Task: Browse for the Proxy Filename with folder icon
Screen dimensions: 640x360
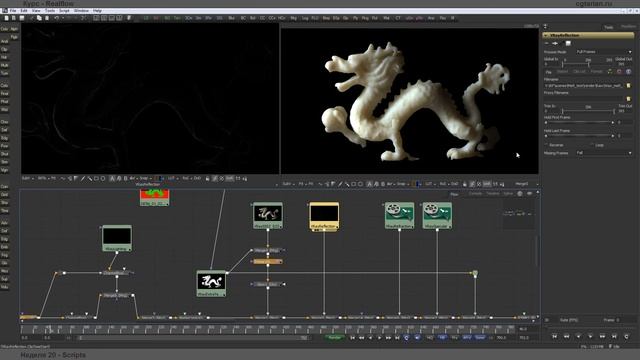Action: point(628,99)
